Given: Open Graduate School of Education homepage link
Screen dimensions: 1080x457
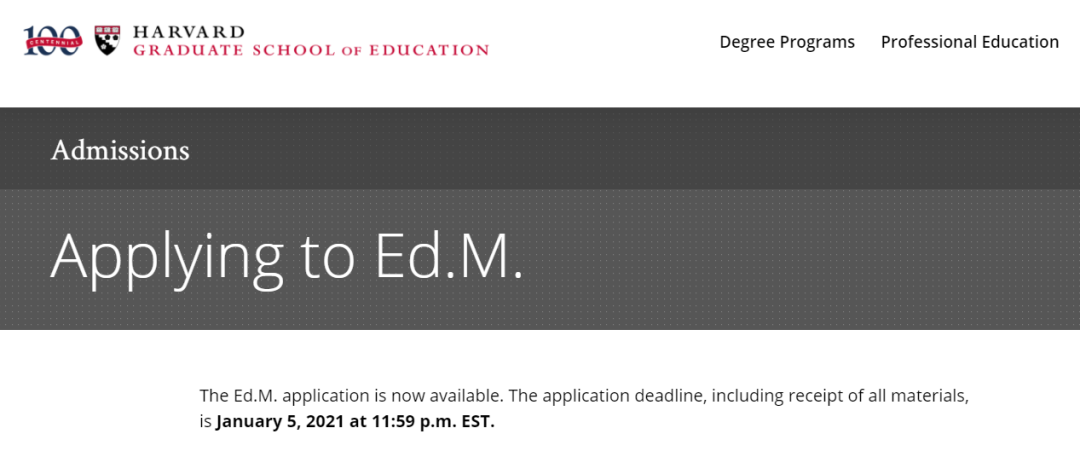Looking at the screenshot, I should (x=311, y=50).
